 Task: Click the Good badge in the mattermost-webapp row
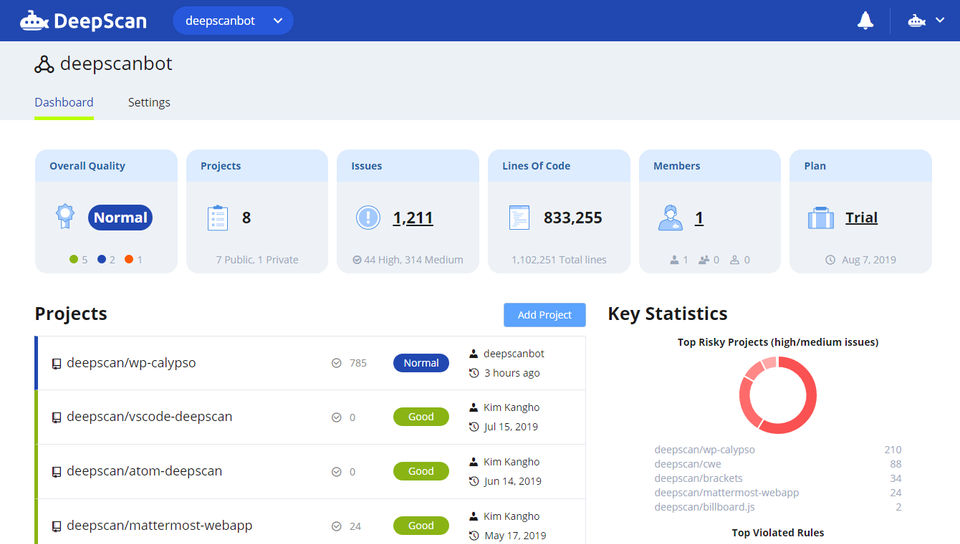tap(421, 526)
